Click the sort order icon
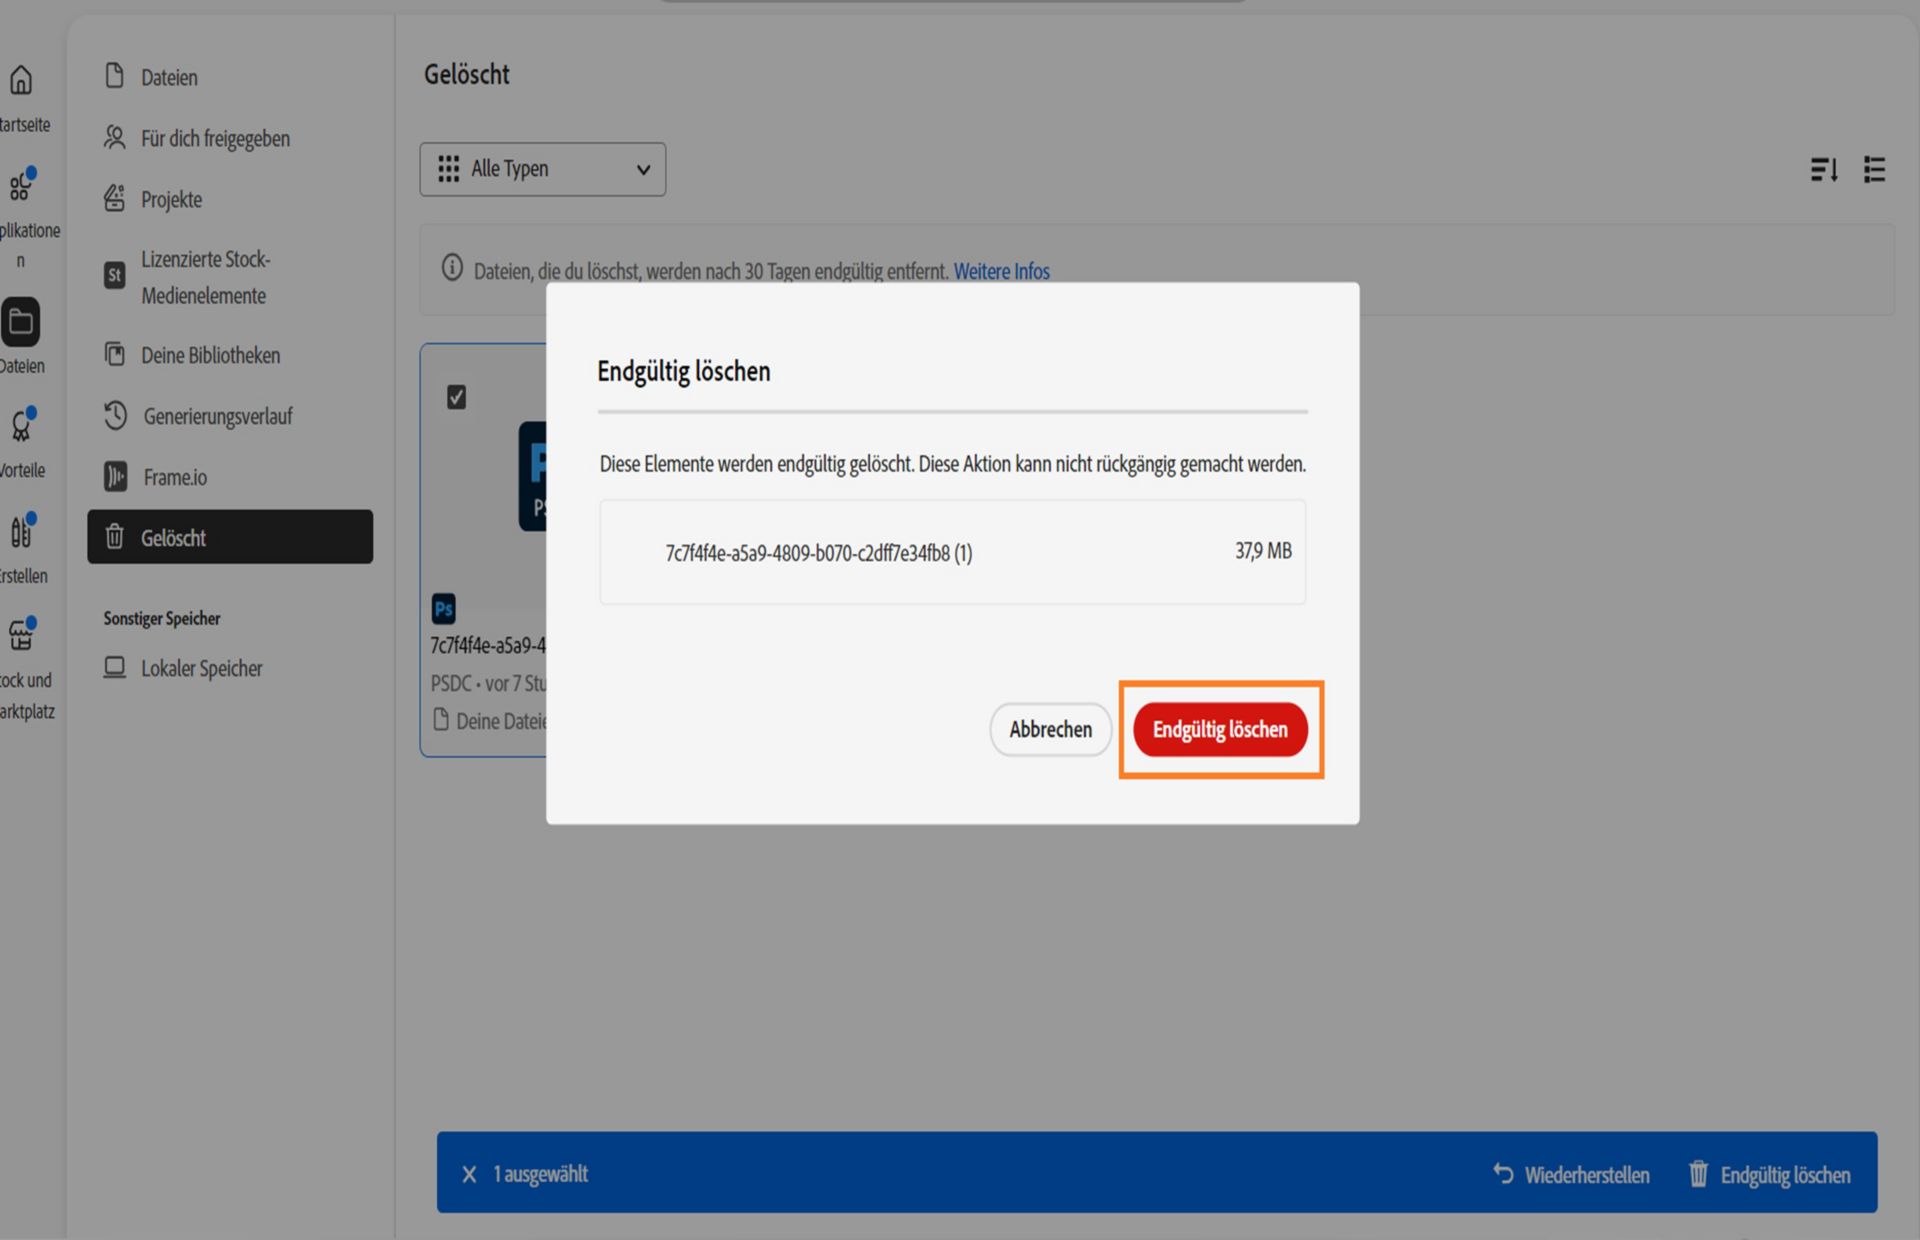This screenshot has height=1240, width=1920. tap(1824, 169)
